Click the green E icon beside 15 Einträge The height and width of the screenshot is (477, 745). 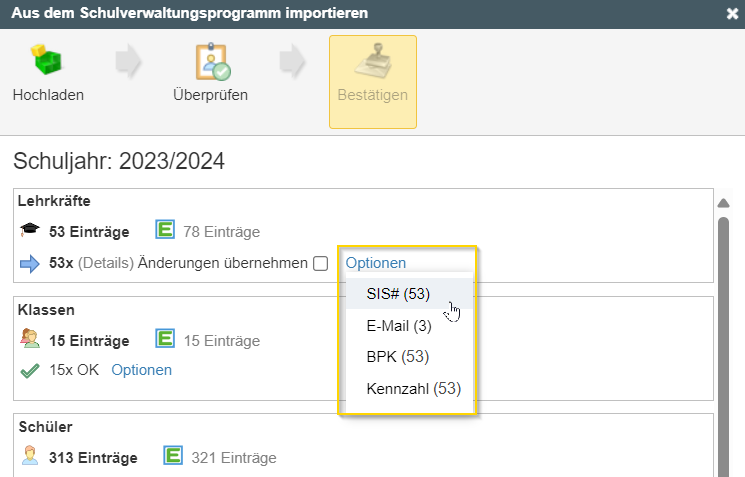coord(165,339)
